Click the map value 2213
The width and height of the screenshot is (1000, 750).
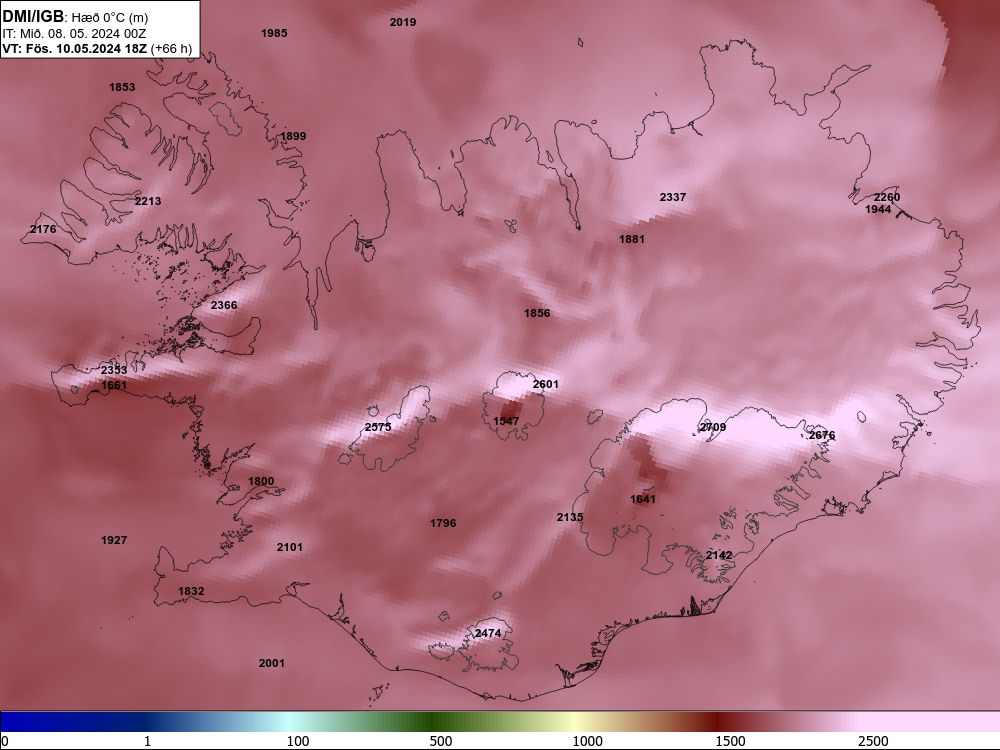click(x=148, y=201)
